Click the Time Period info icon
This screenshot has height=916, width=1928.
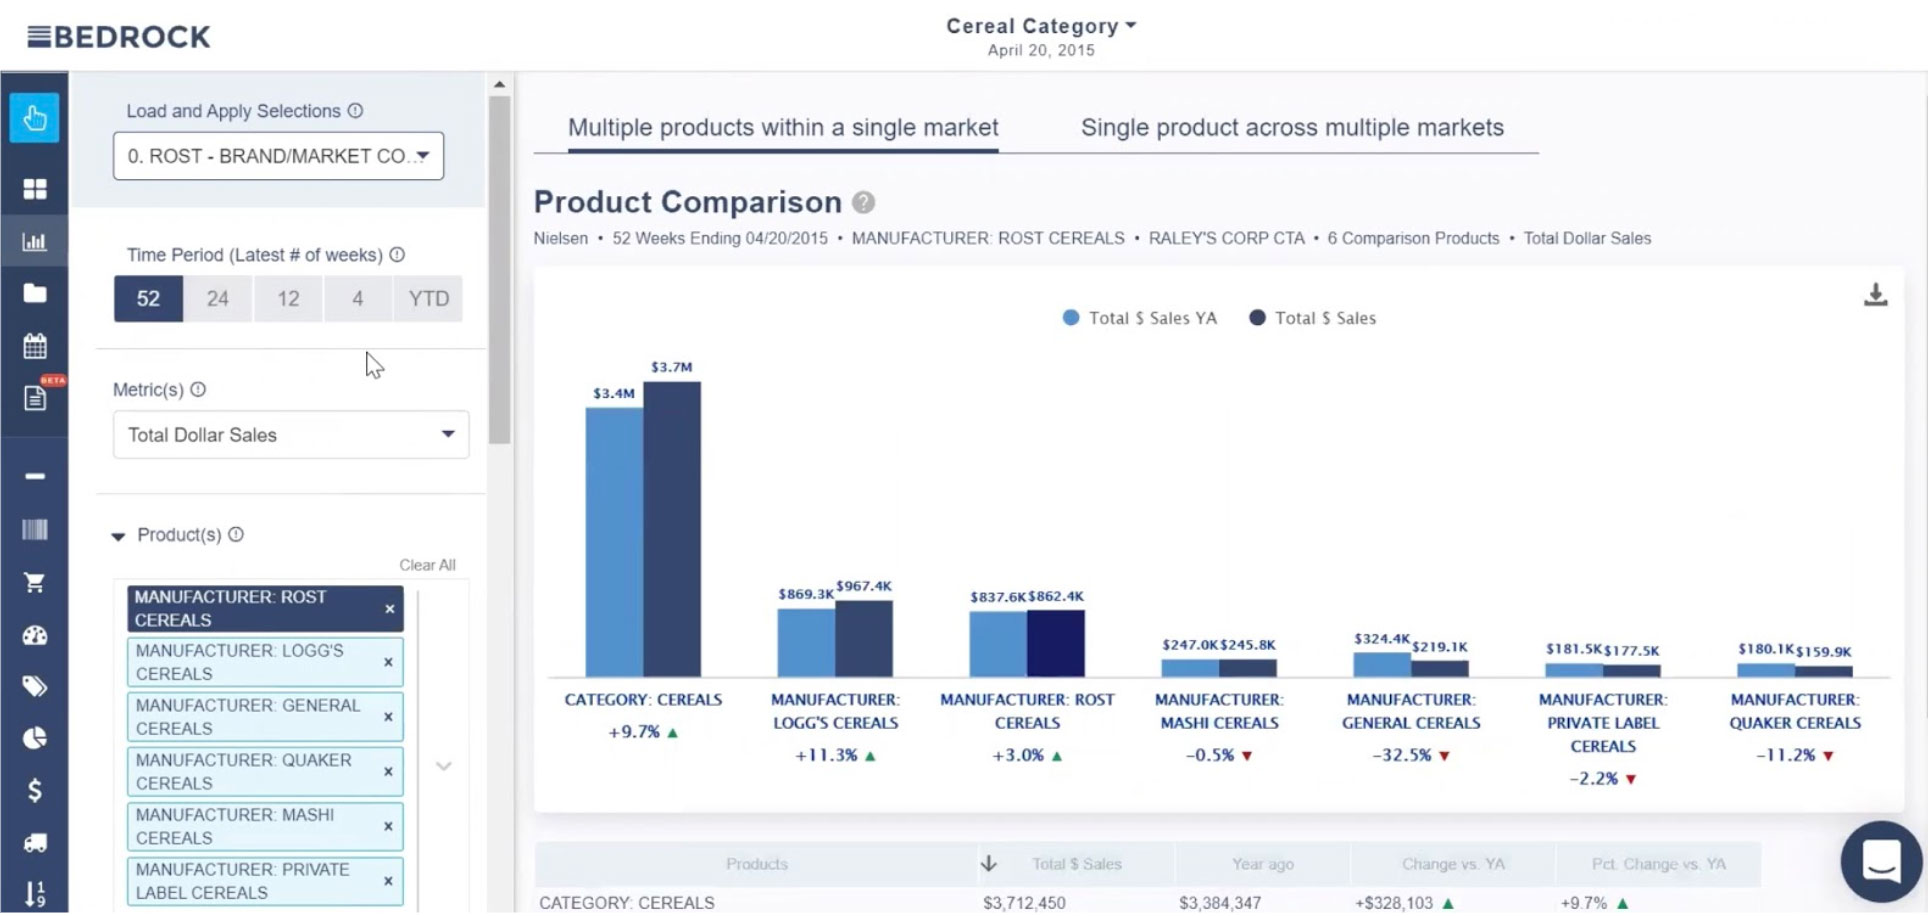(x=397, y=255)
